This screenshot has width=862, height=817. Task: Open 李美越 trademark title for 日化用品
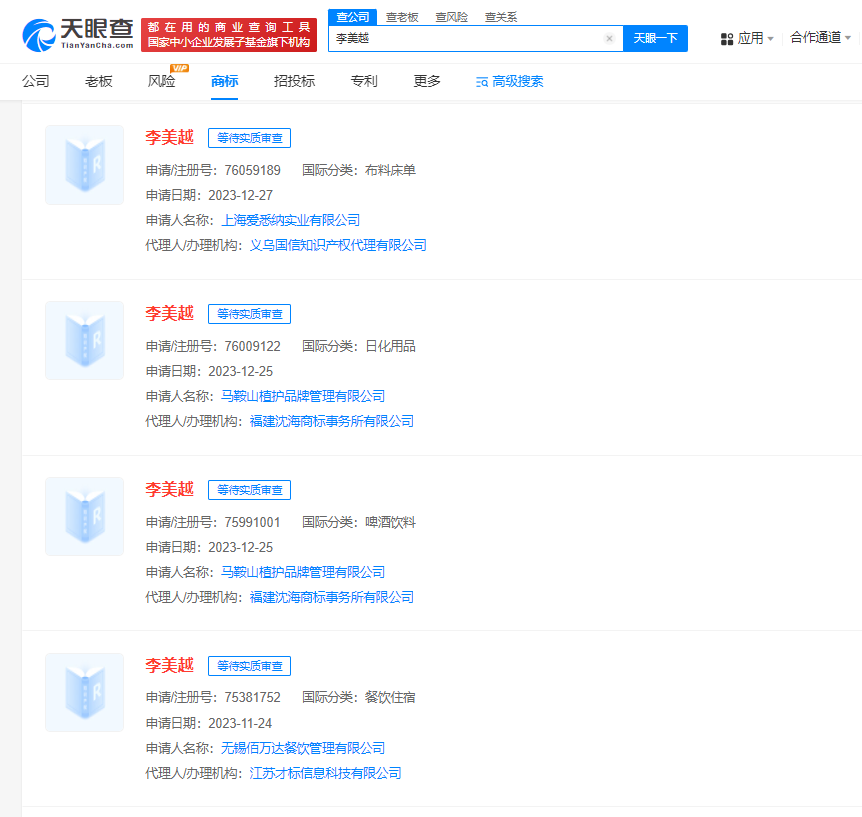click(x=169, y=313)
